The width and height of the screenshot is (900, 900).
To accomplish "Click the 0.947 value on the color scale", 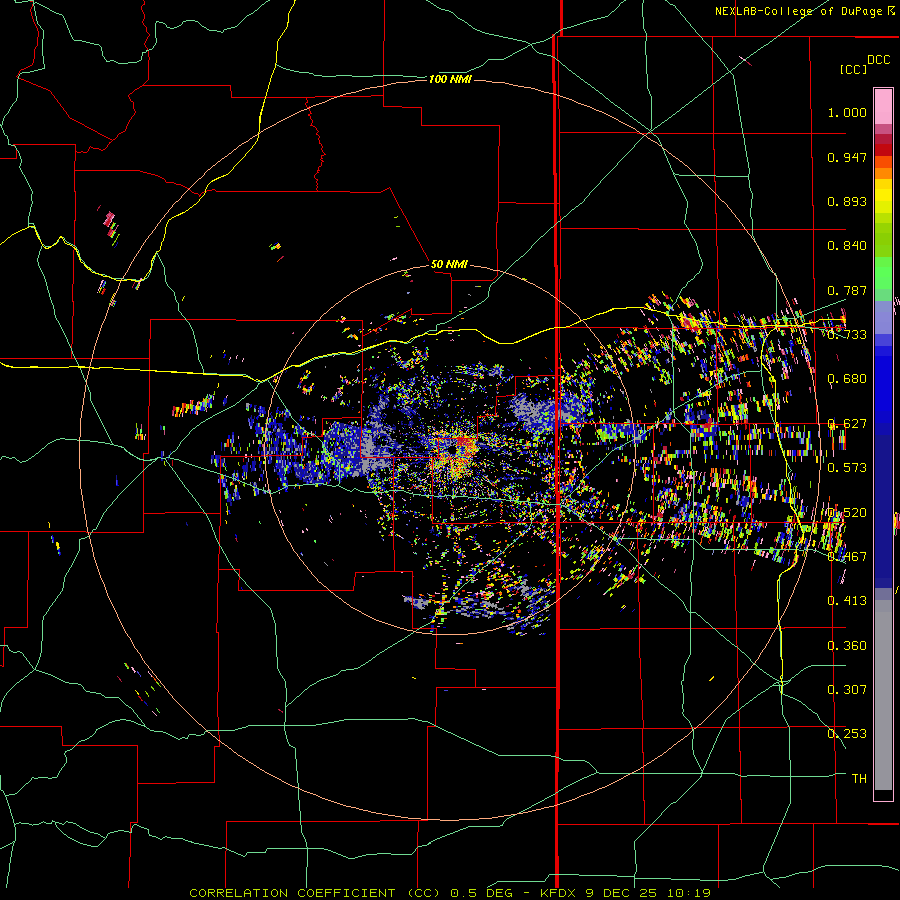I will coord(847,157).
